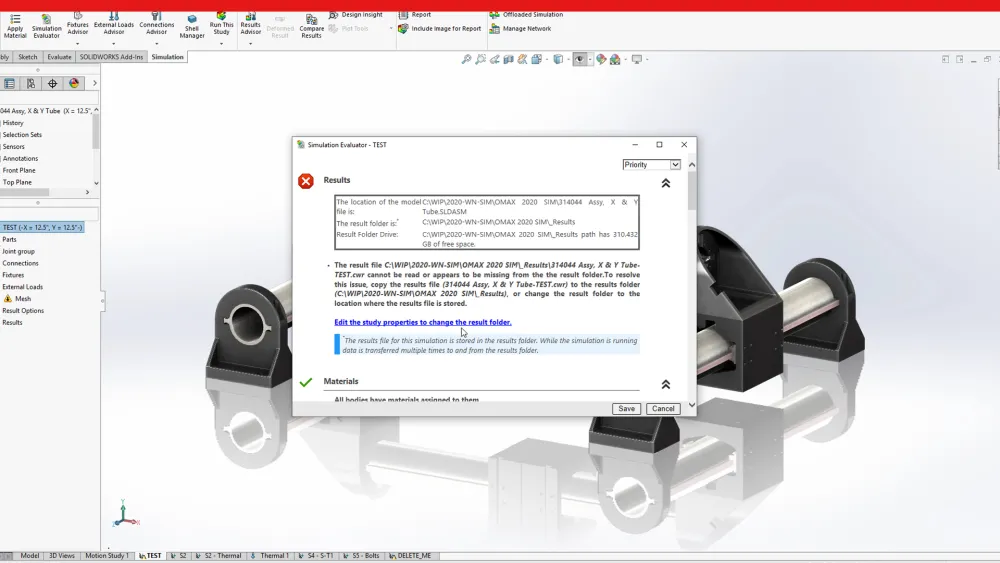Select the DisplayManager color wheel tab
The height and width of the screenshot is (563, 1000).
click(74, 84)
